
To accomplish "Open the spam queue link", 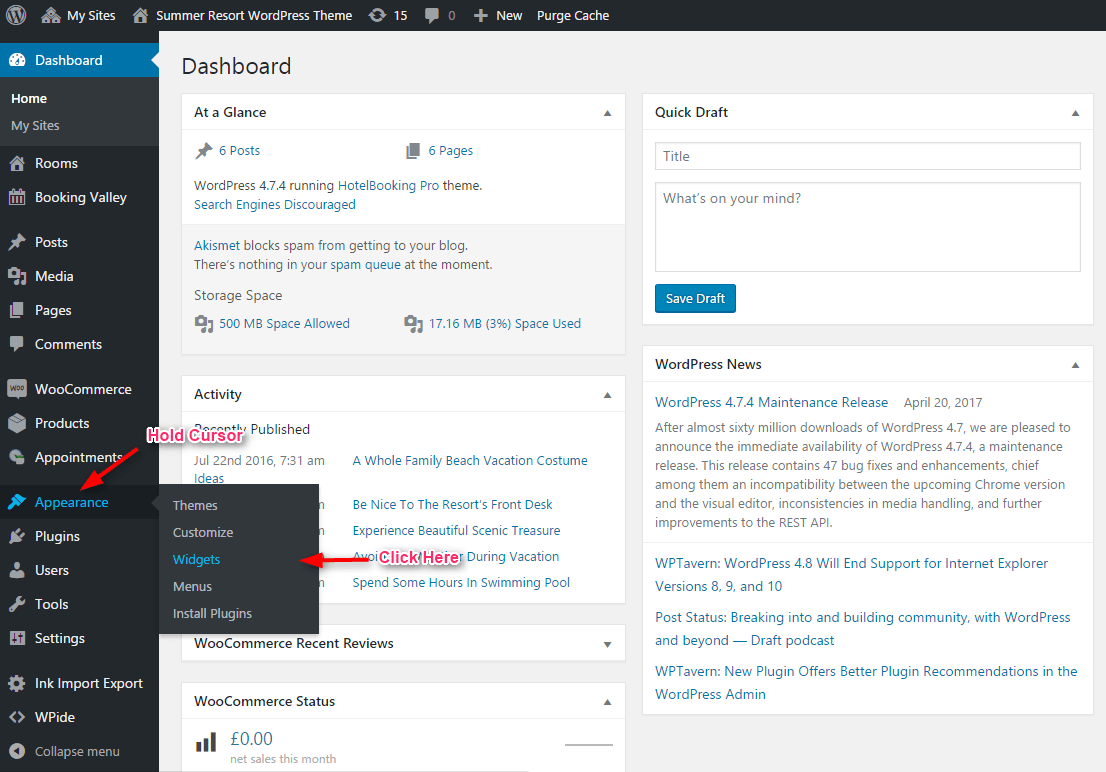I will pyautogui.click(x=365, y=265).
